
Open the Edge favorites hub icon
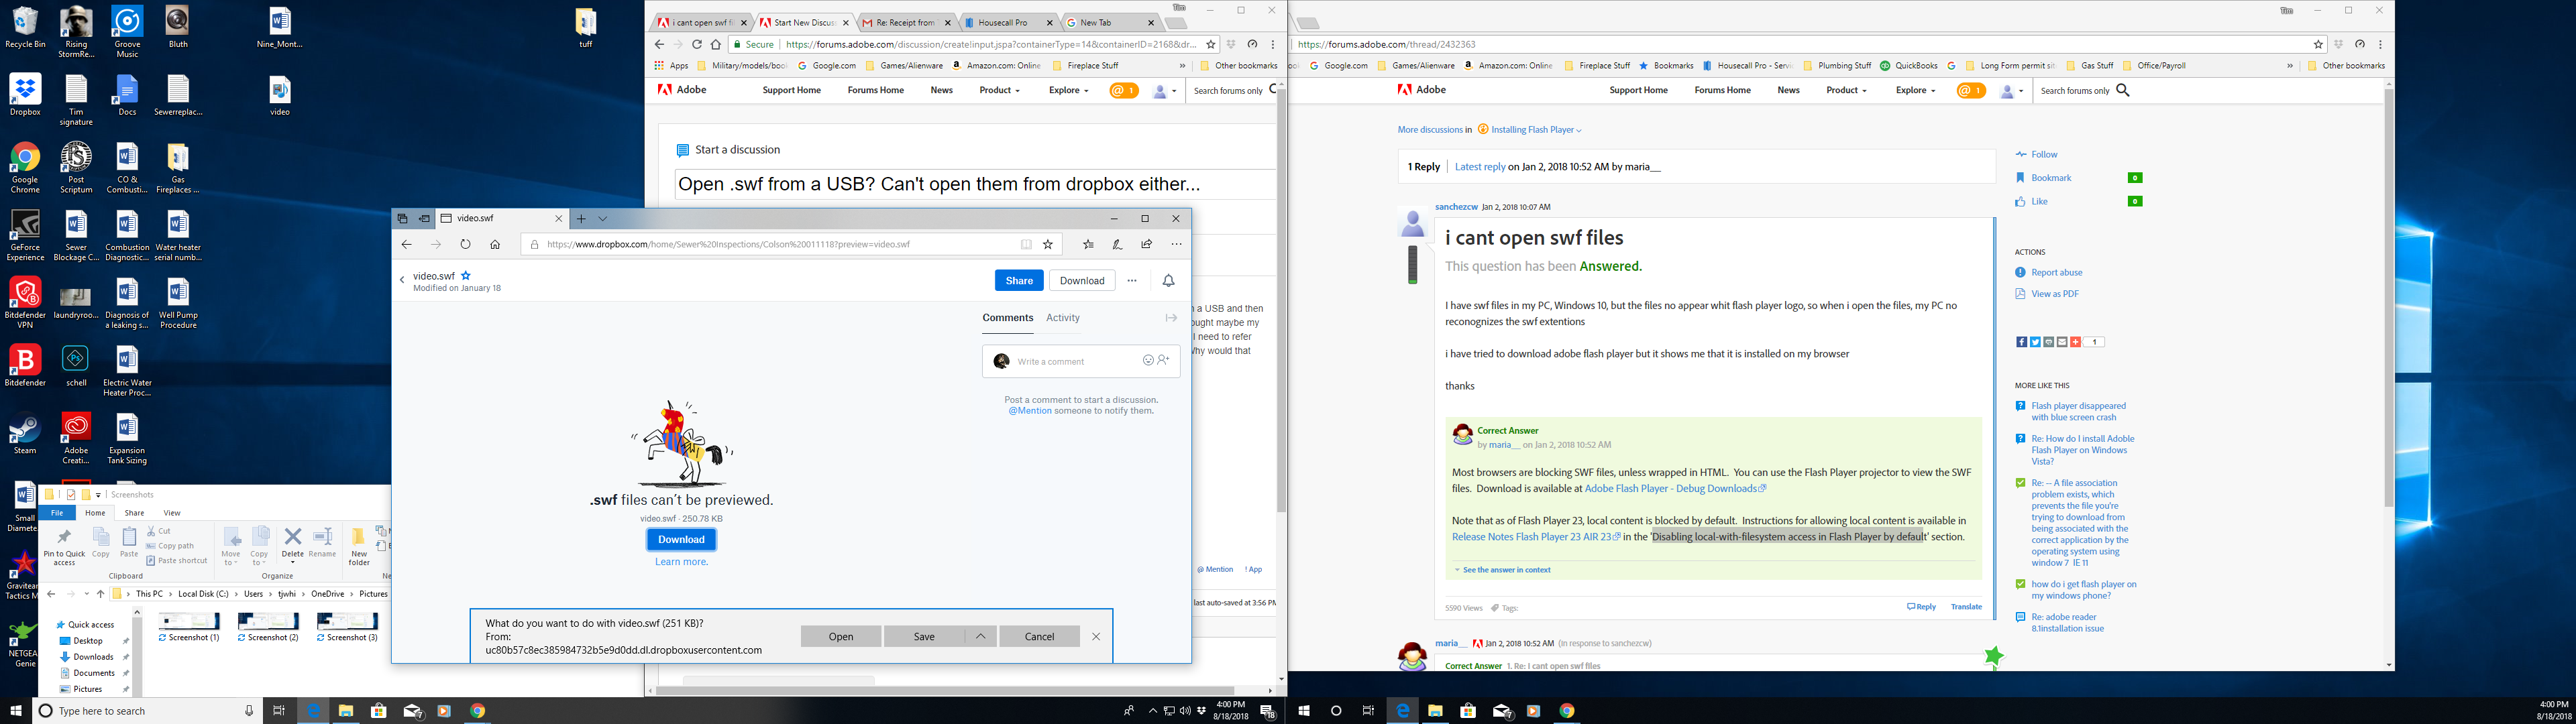[1088, 244]
